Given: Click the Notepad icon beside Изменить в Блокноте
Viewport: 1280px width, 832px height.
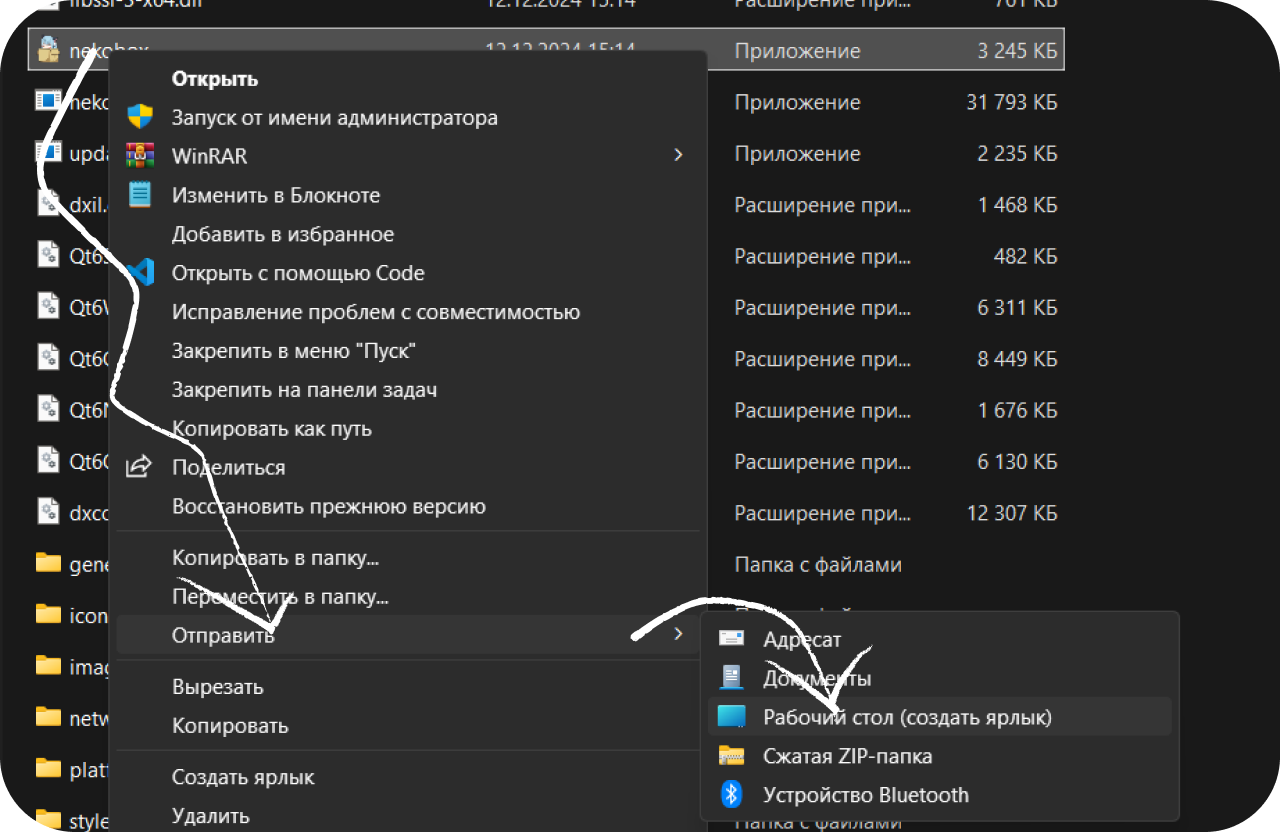Looking at the screenshot, I should [x=140, y=195].
